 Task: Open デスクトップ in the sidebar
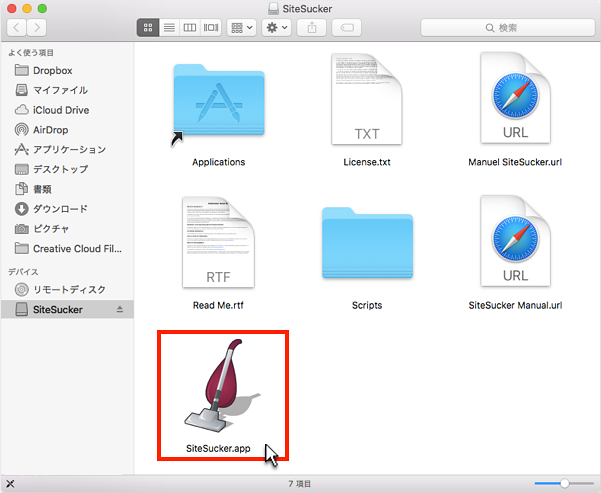point(67,169)
